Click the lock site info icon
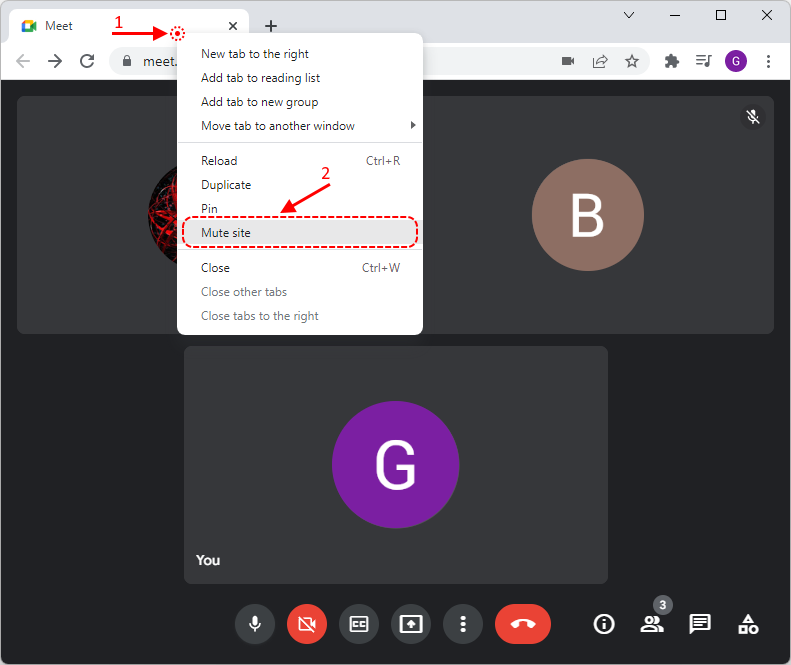The height and width of the screenshot is (665, 791). click(127, 61)
